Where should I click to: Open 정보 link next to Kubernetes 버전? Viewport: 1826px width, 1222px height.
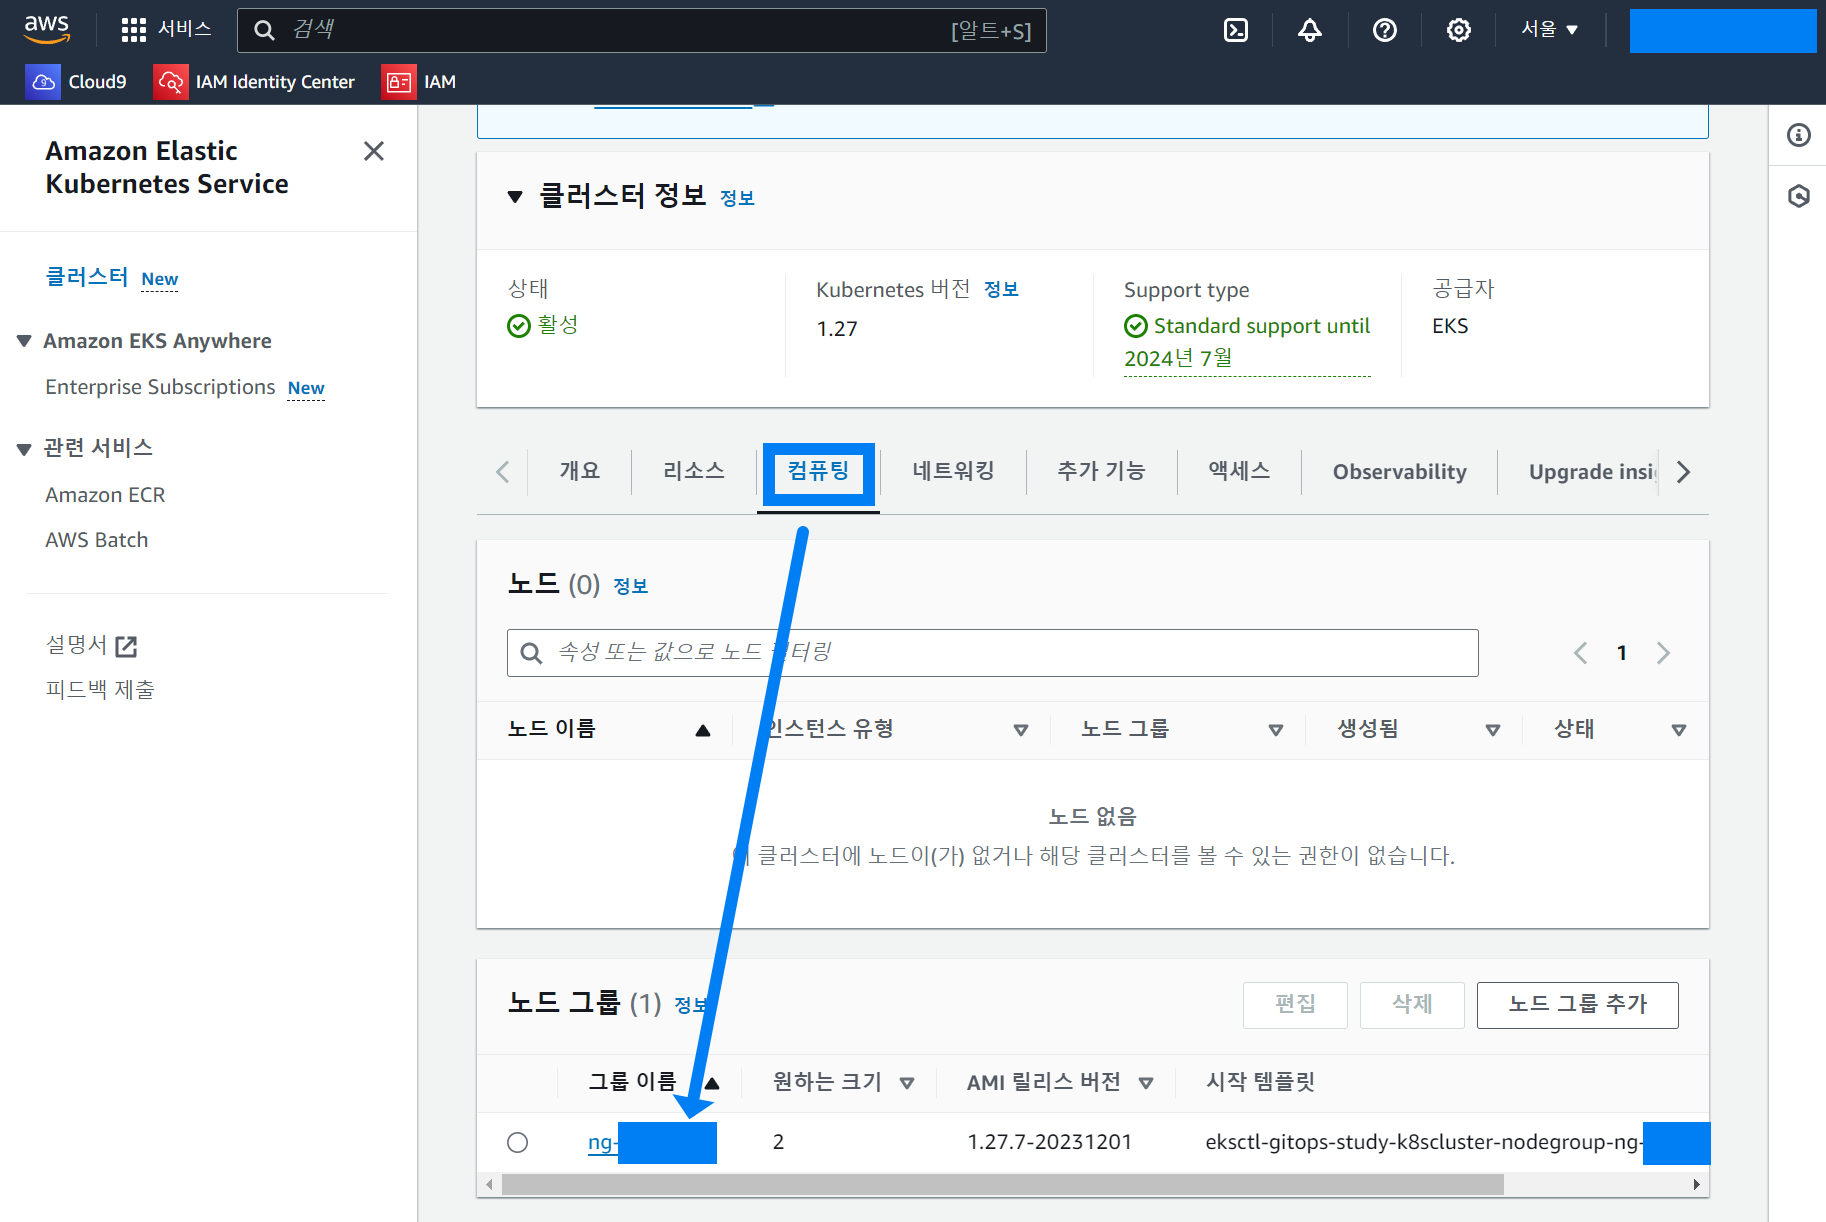pos(1001,289)
